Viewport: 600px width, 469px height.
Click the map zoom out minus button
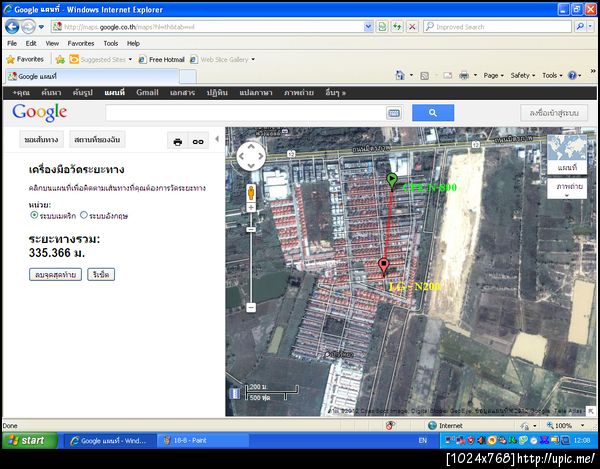pos(251,307)
